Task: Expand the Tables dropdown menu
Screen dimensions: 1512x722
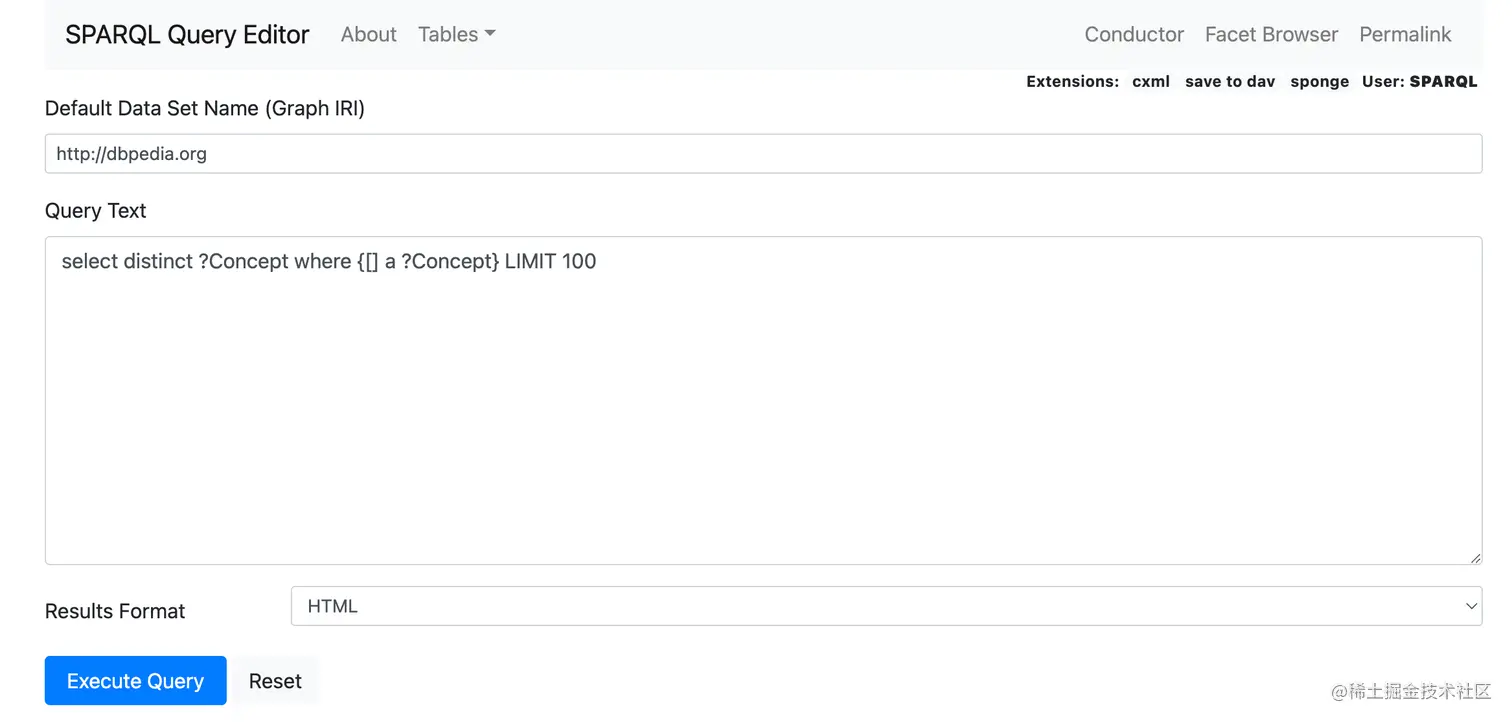Action: [x=457, y=34]
